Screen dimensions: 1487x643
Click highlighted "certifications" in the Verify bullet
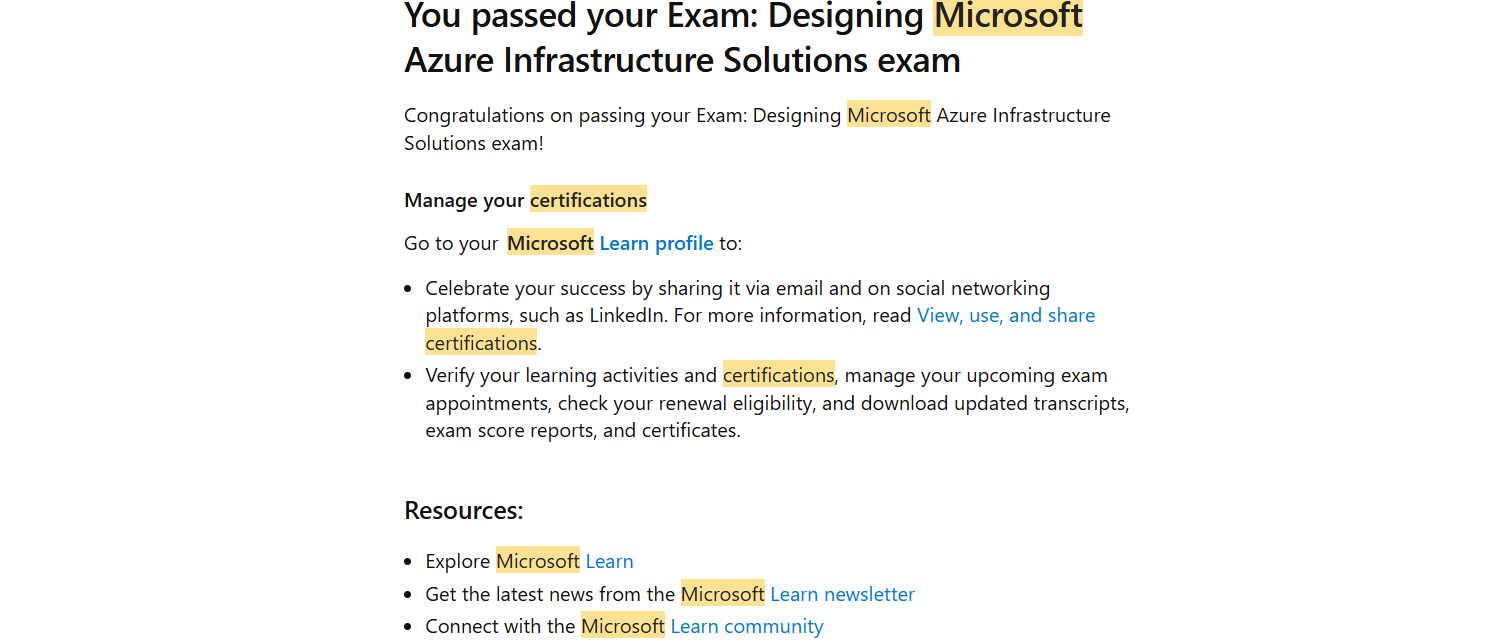click(x=778, y=375)
